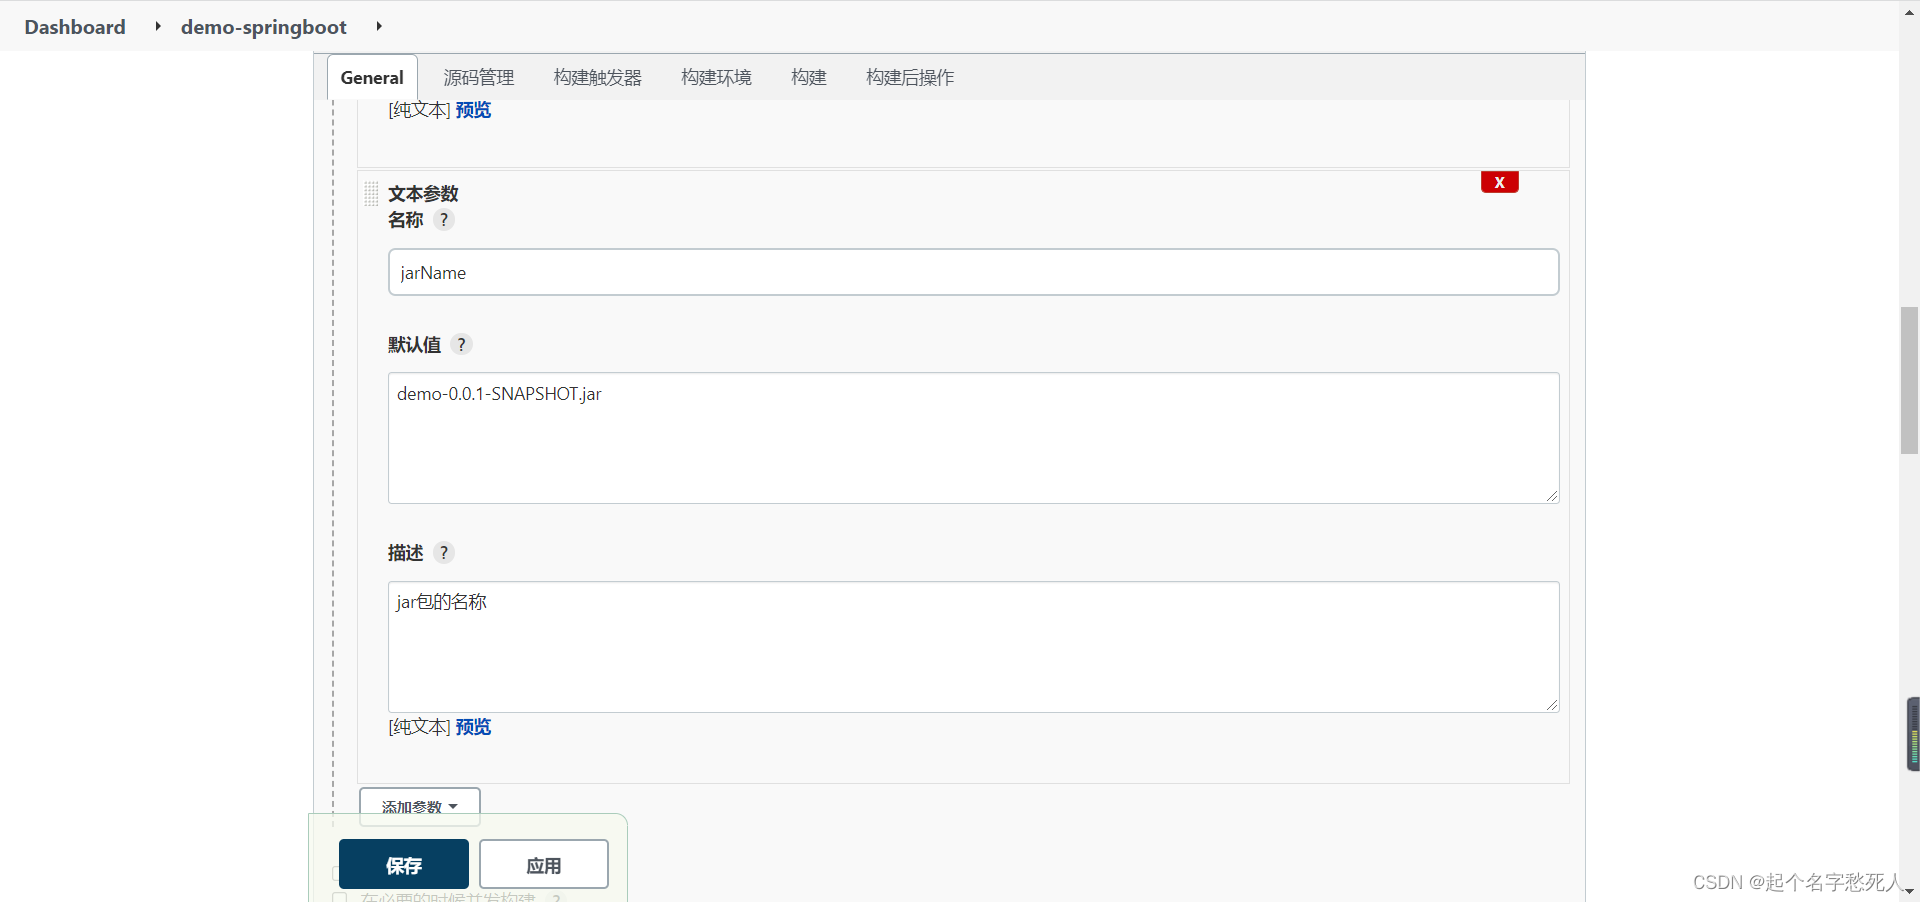The image size is (1920, 902).
Task: Switch to 构建触发器 tab
Action: click(x=598, y=77)
